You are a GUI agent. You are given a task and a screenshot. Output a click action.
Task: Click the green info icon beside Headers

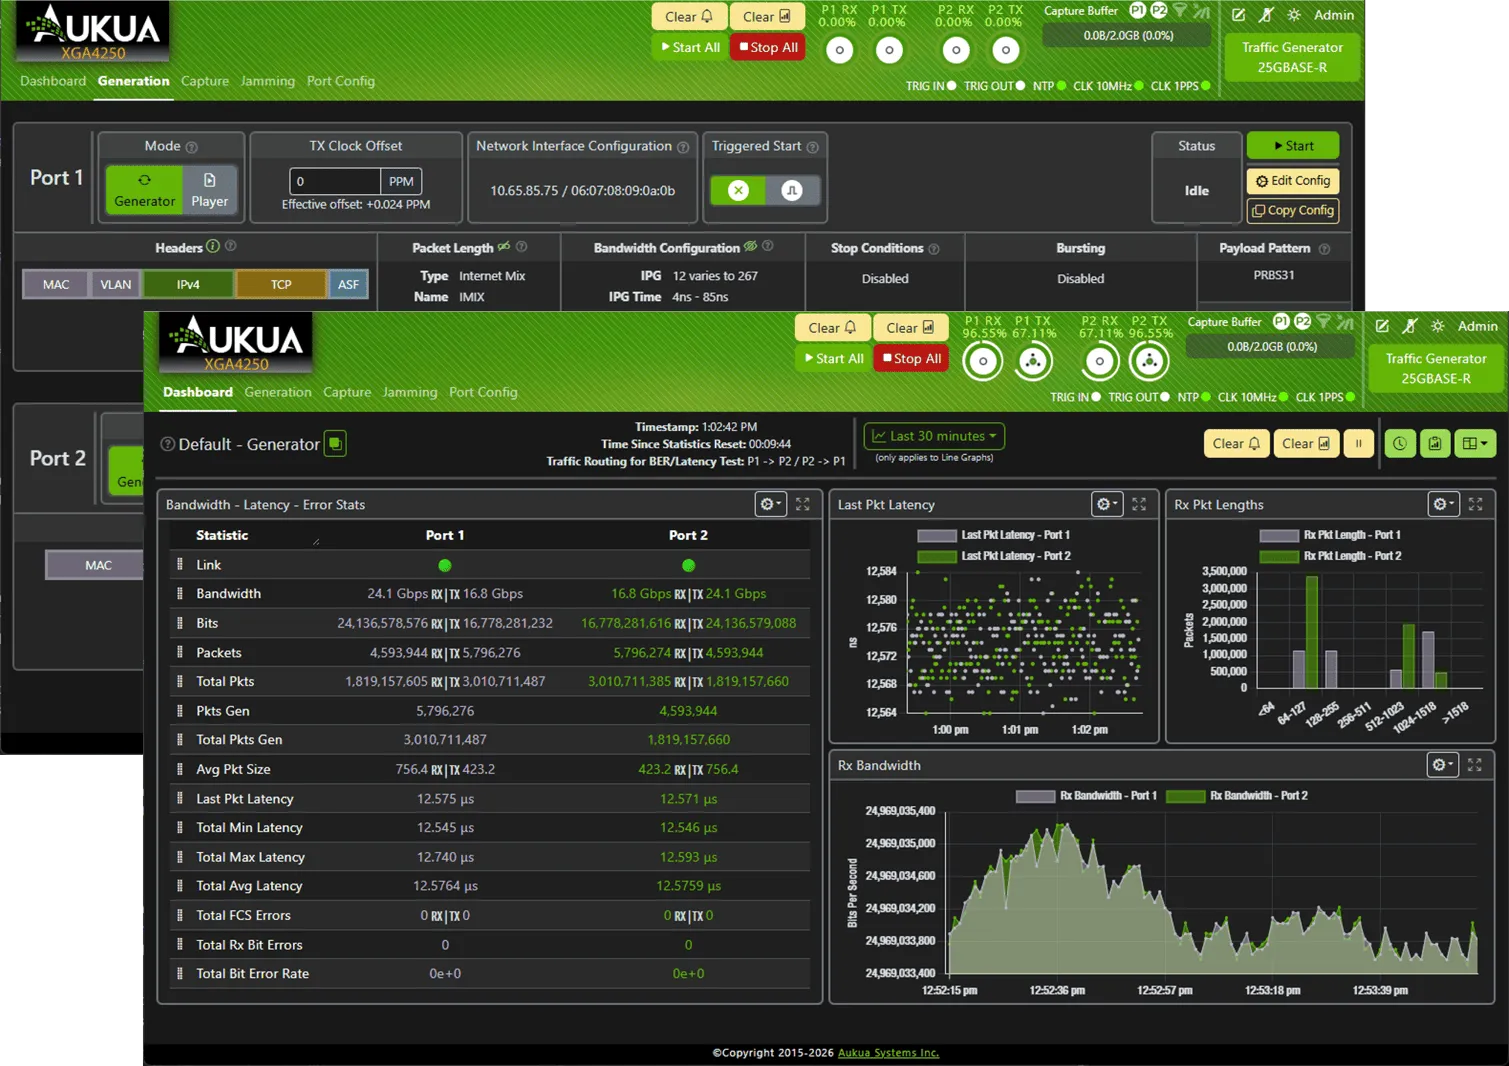pos(213,247)
